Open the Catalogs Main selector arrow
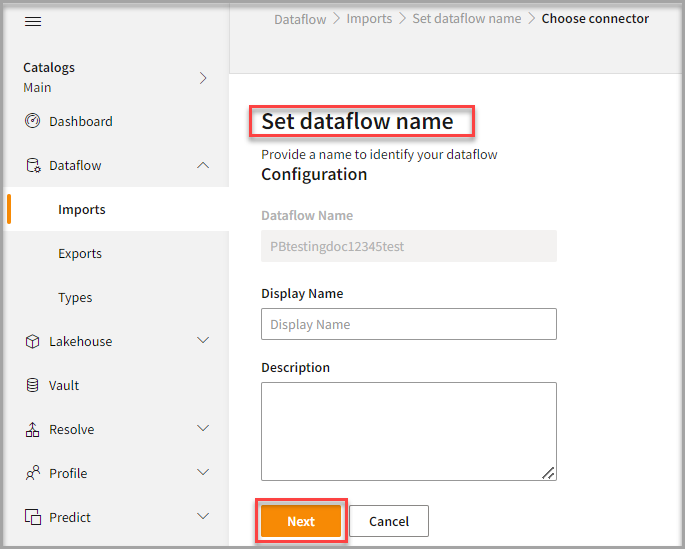Screen dimensions: 685x549 [203, 77]
